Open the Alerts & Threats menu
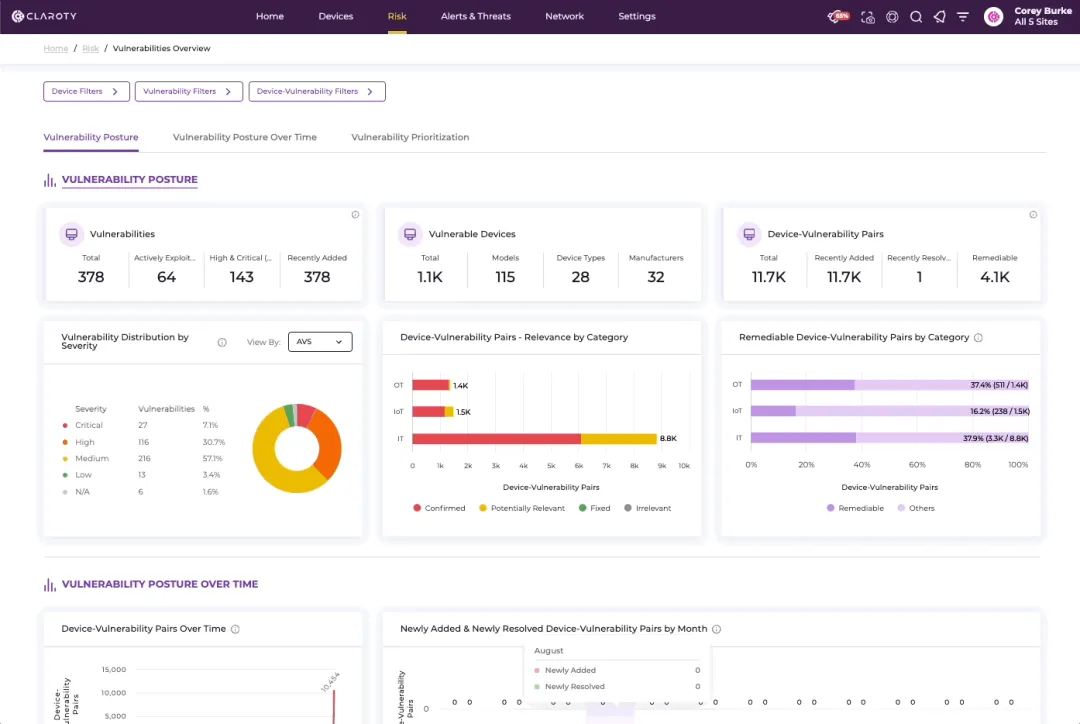This screenshot has height=724, width=1080. coord(476,17)
